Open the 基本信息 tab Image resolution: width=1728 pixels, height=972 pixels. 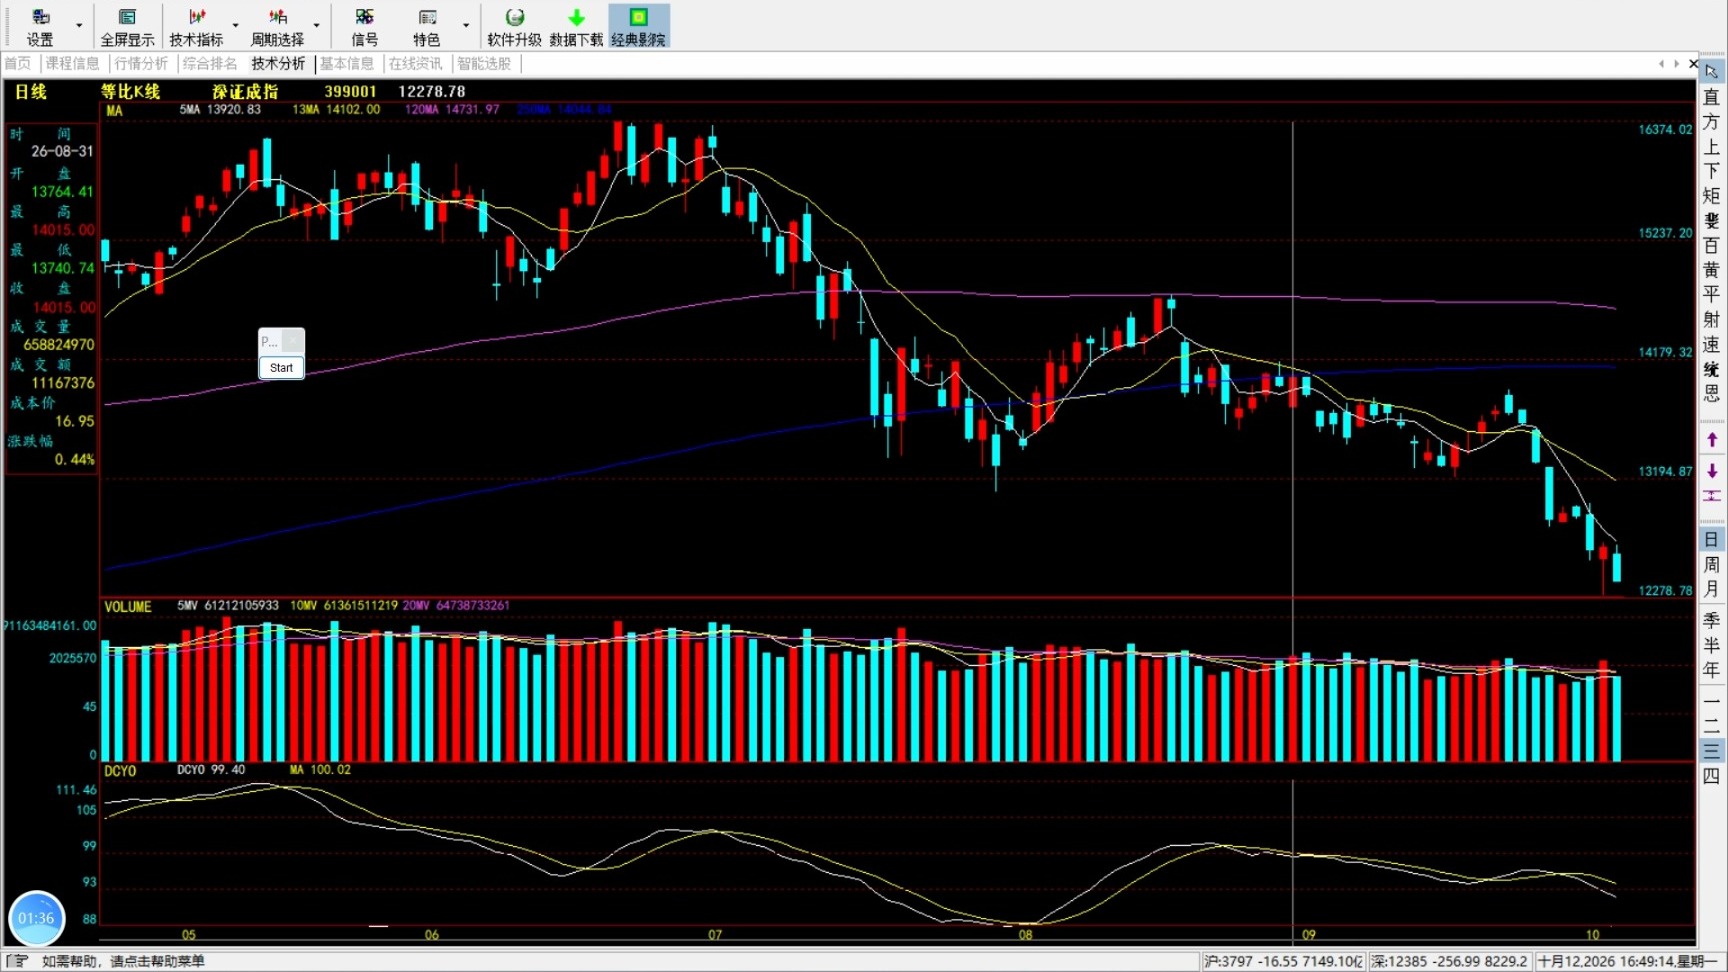[x=347, y=63]
